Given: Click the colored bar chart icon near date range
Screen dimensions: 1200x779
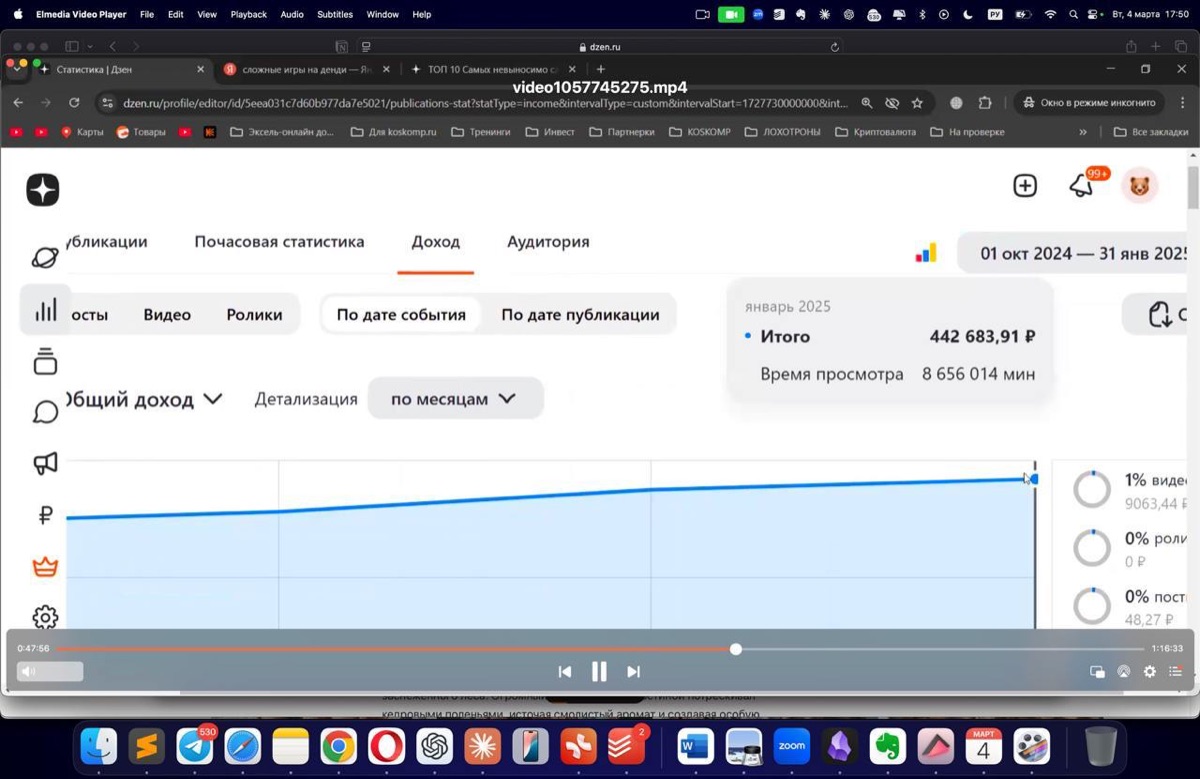Looking at the screenshot, I should [x=926, y=253].
